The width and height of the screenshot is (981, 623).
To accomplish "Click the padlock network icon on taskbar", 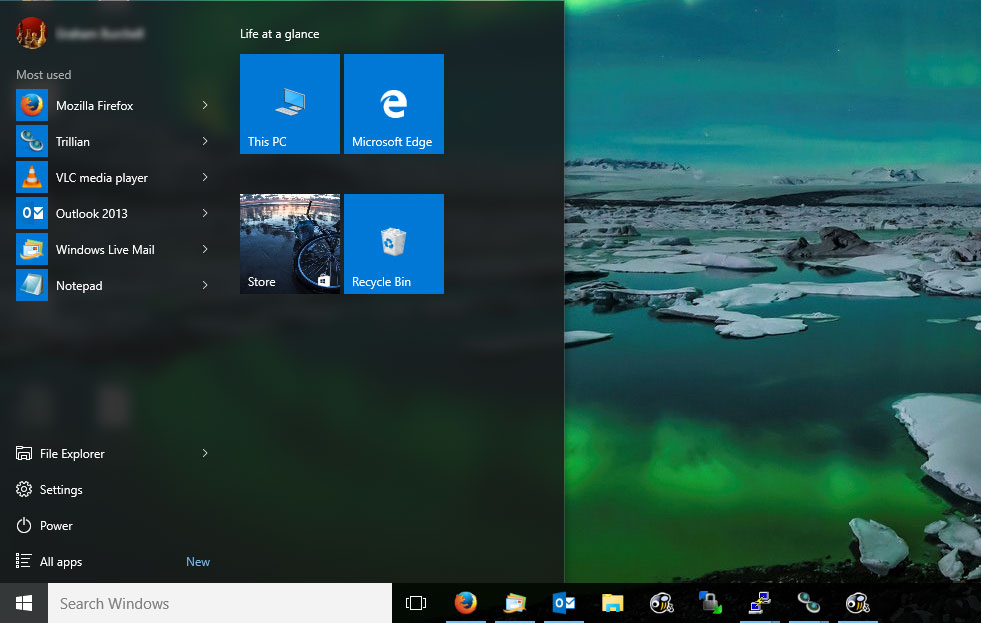I will [x=711, y=603].
